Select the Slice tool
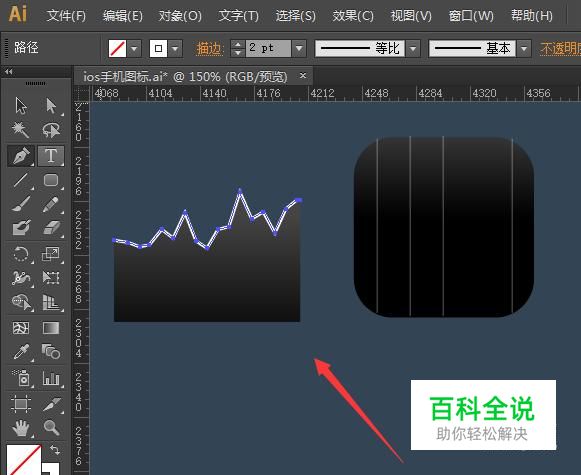Viewport: 581px width, 475px height. [51, 404]
